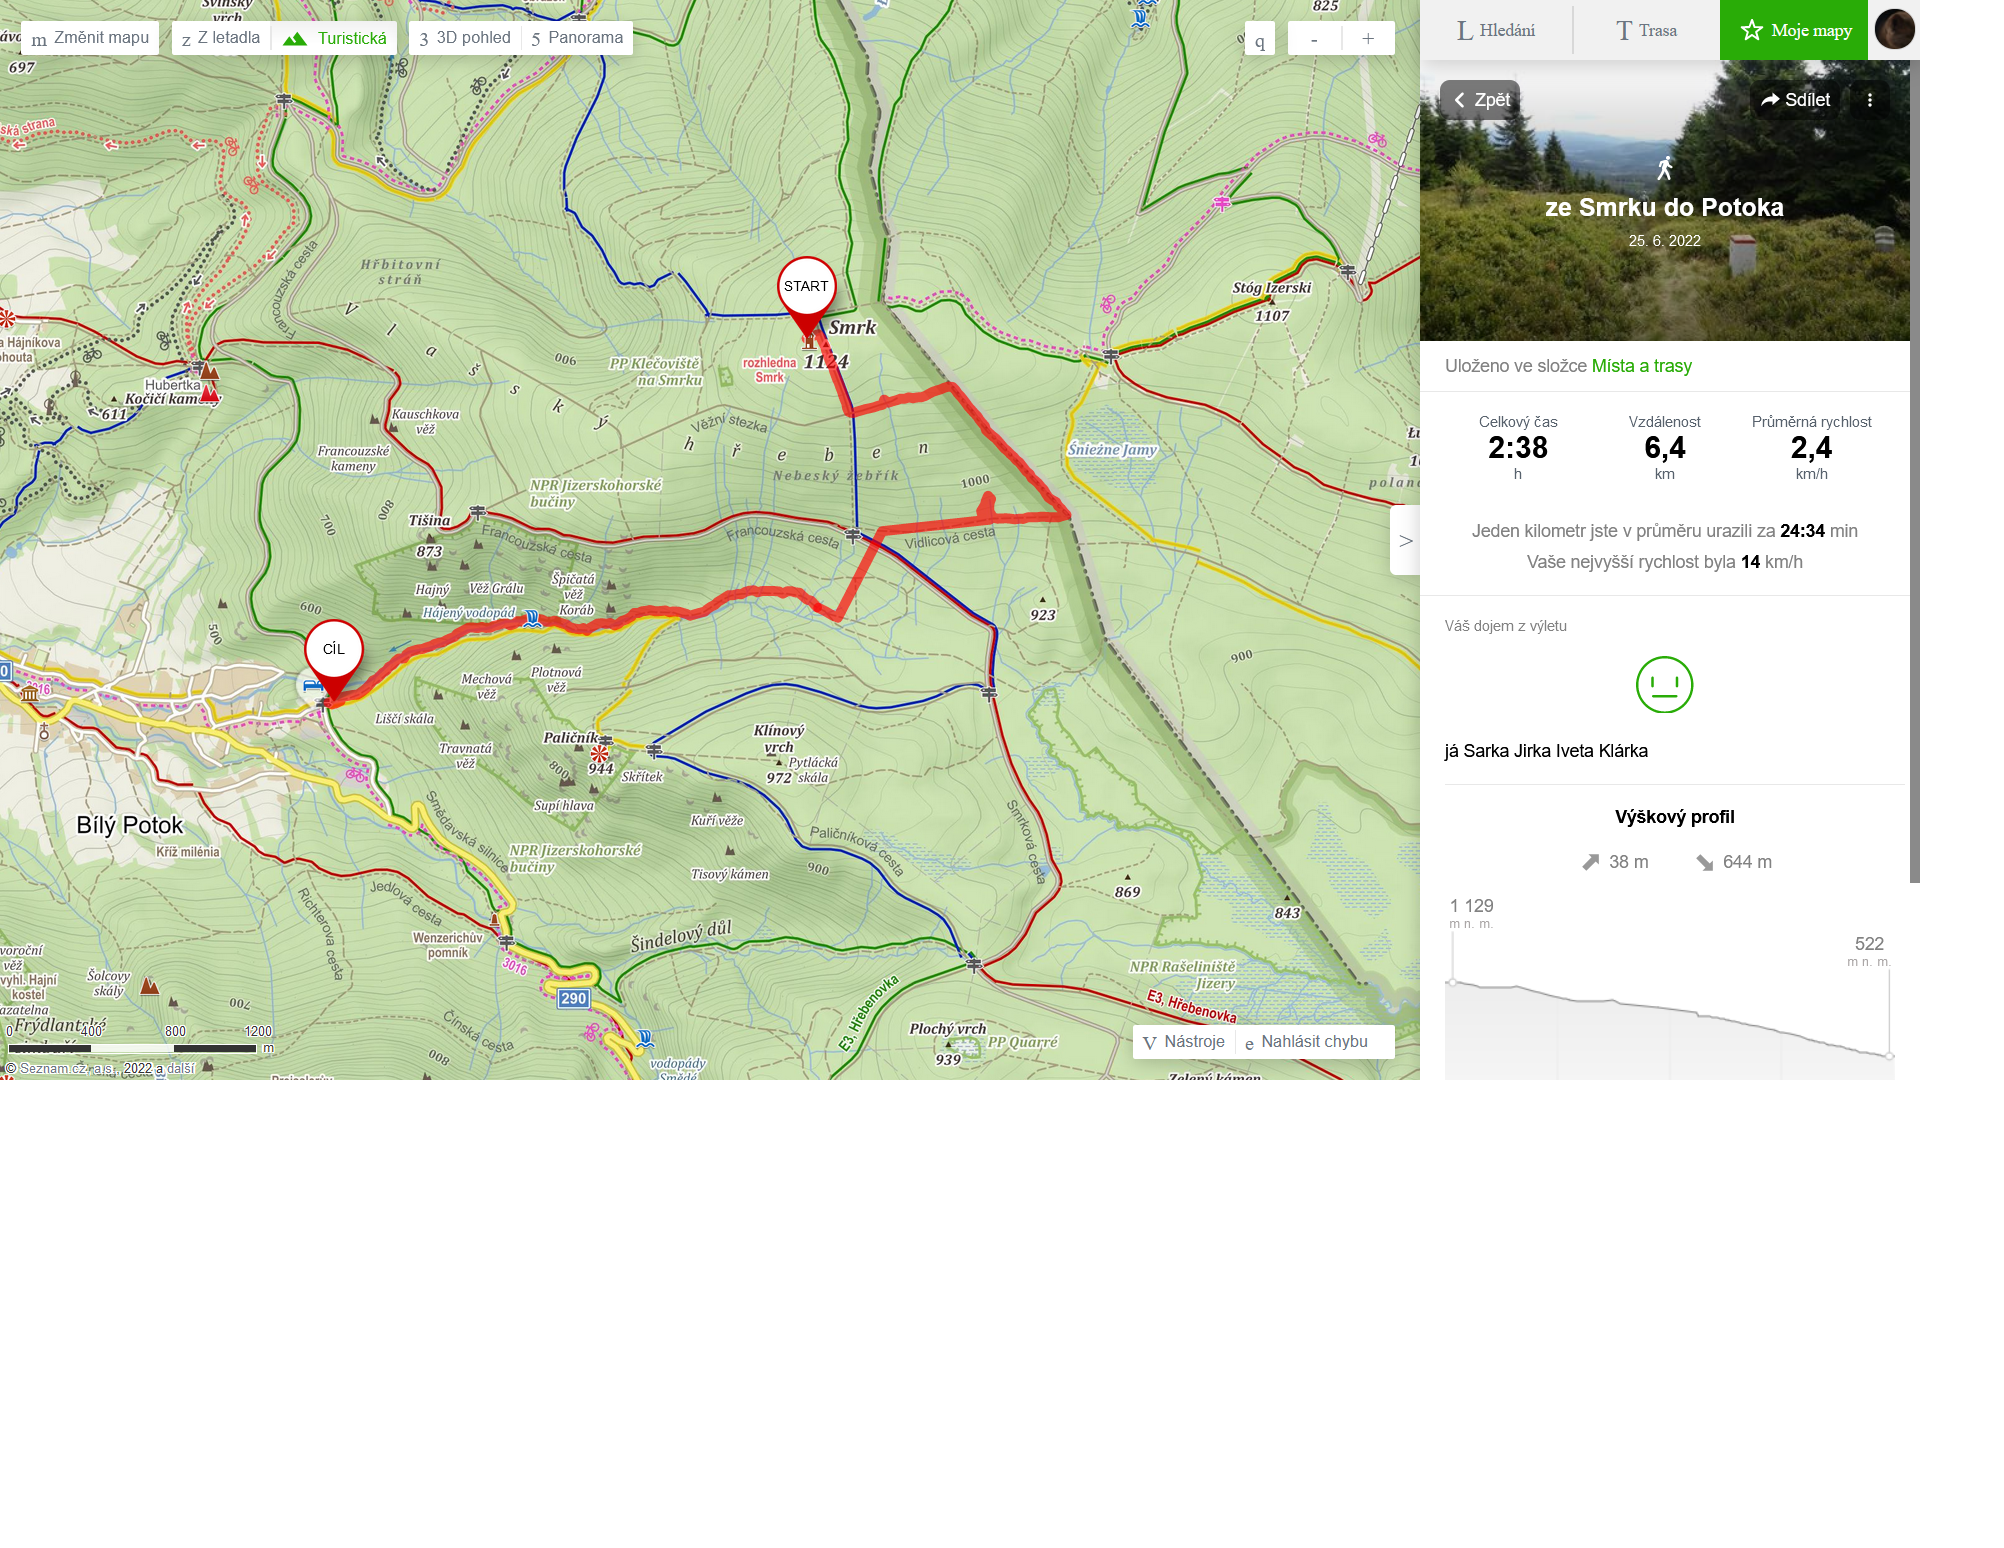The width and height of the screenshot is (2004, 1548).
Task: Click the user profile avatar
Action: [x=1894, y=30]
